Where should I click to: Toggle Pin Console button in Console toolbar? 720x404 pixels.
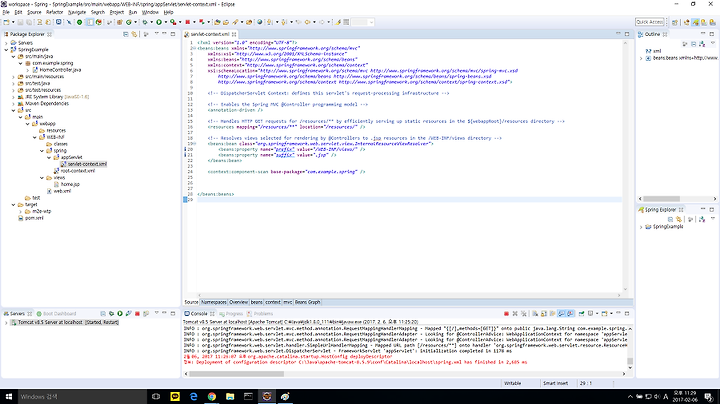[x=582, y=314]
